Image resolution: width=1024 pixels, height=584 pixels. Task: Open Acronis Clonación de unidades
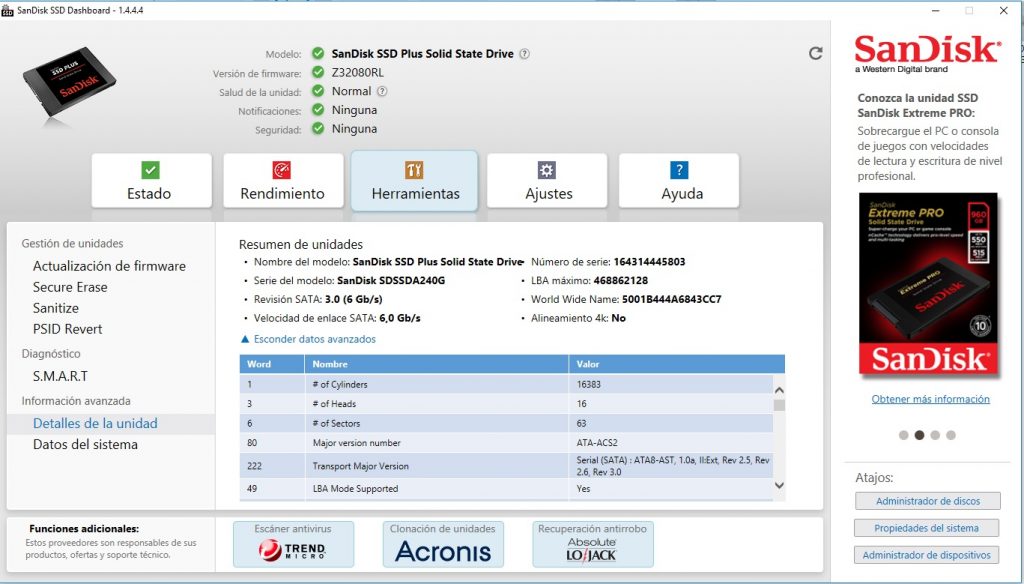[x=443, y=544]
